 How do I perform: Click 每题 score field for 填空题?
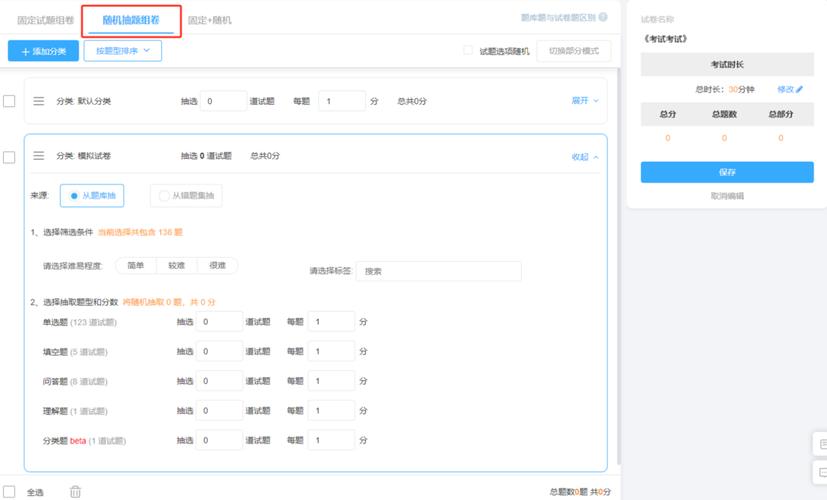[331, 351]
